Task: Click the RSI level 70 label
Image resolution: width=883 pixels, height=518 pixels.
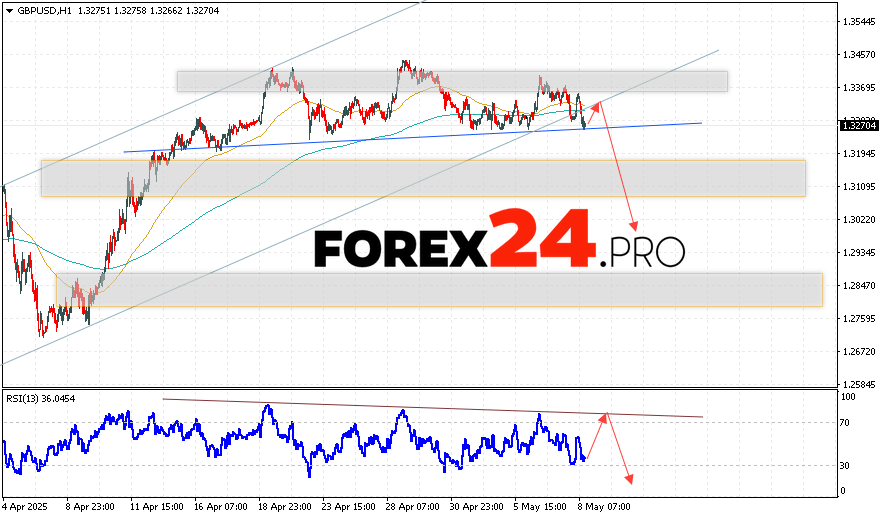Action: click(x=845, y=423)
